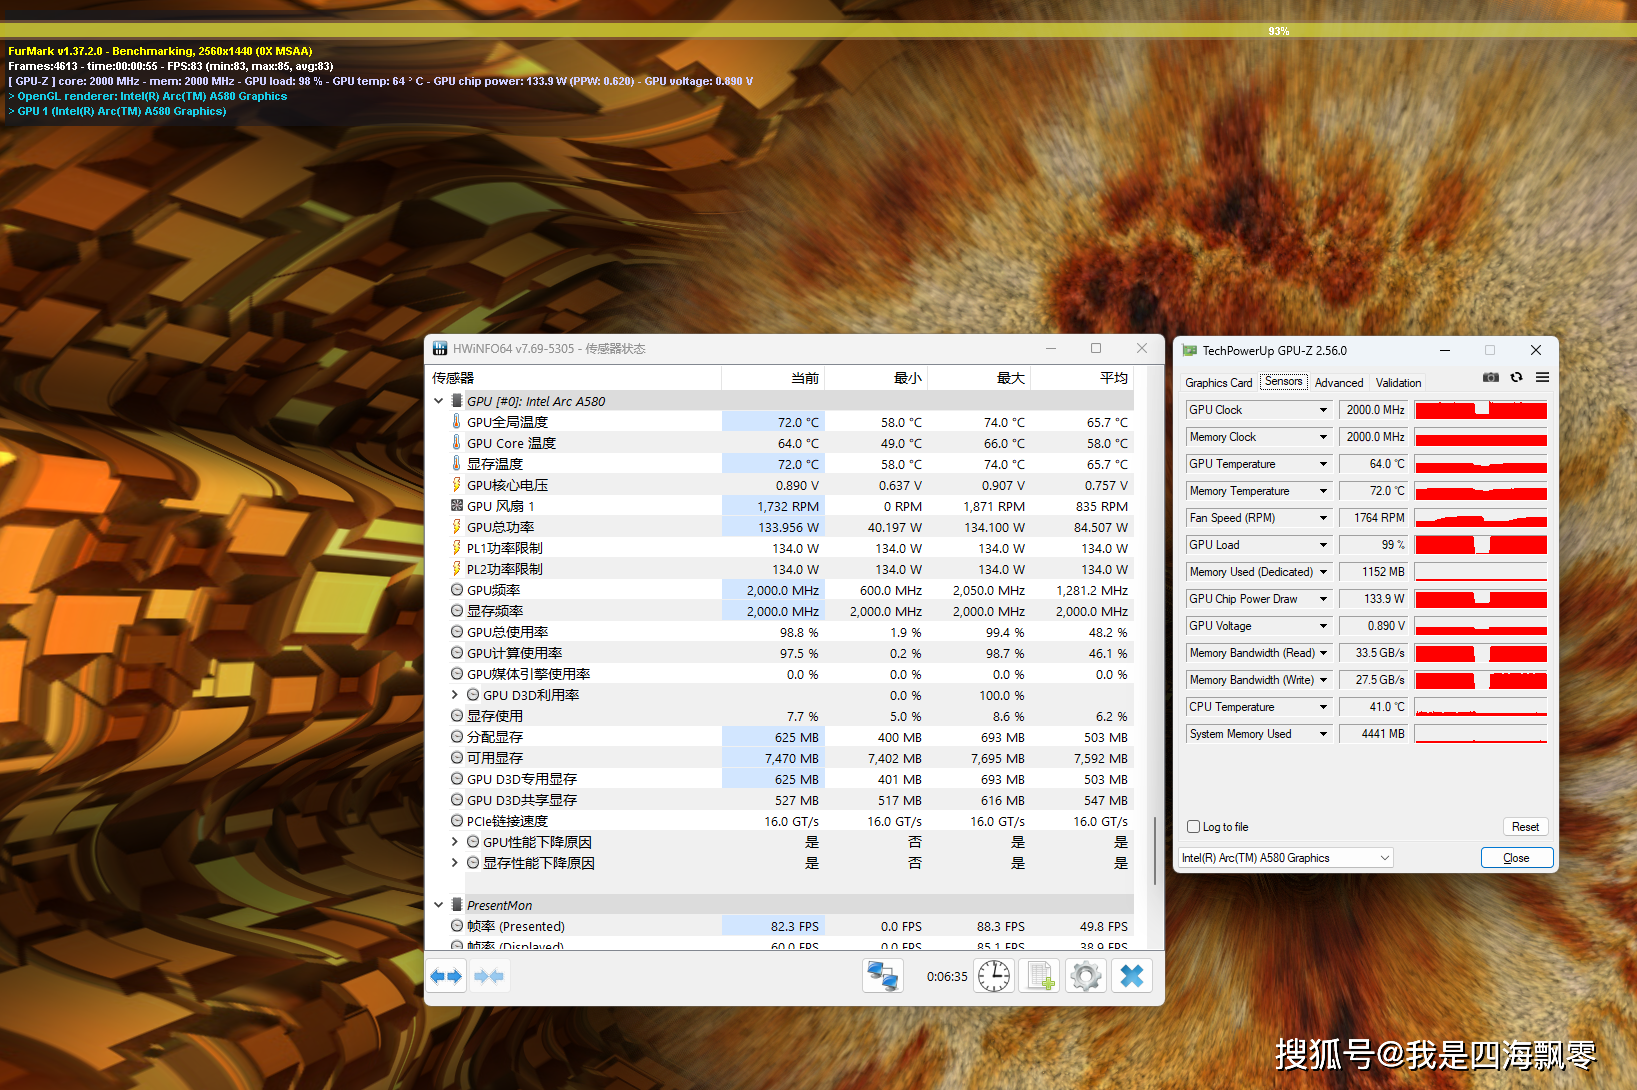The image size is (1637, 1090).
Task: Click the Close button in GPU-Z
Action: pos(1516,858)
